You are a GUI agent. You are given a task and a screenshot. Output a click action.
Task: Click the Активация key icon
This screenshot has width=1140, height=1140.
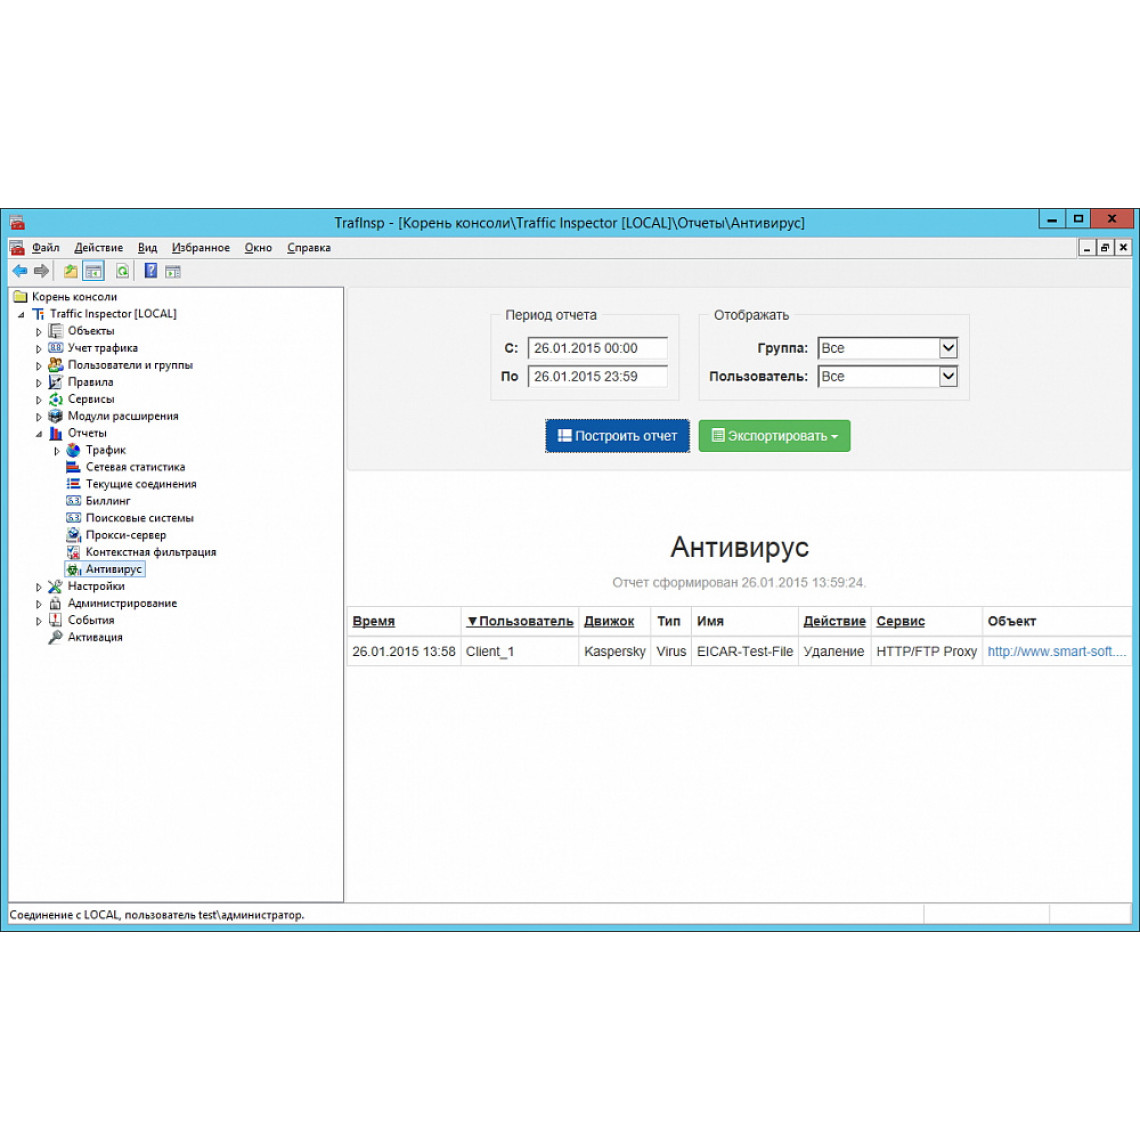pyautogui.click(x=56, y=637)
